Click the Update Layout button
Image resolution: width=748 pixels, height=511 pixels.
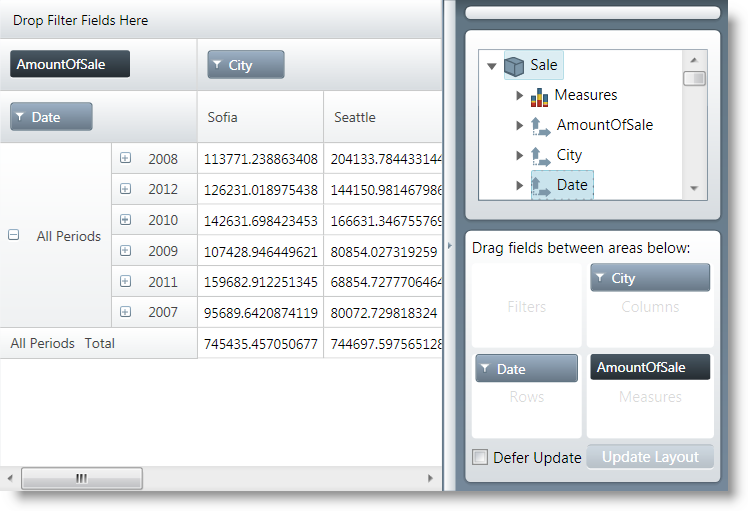(650, 457)
